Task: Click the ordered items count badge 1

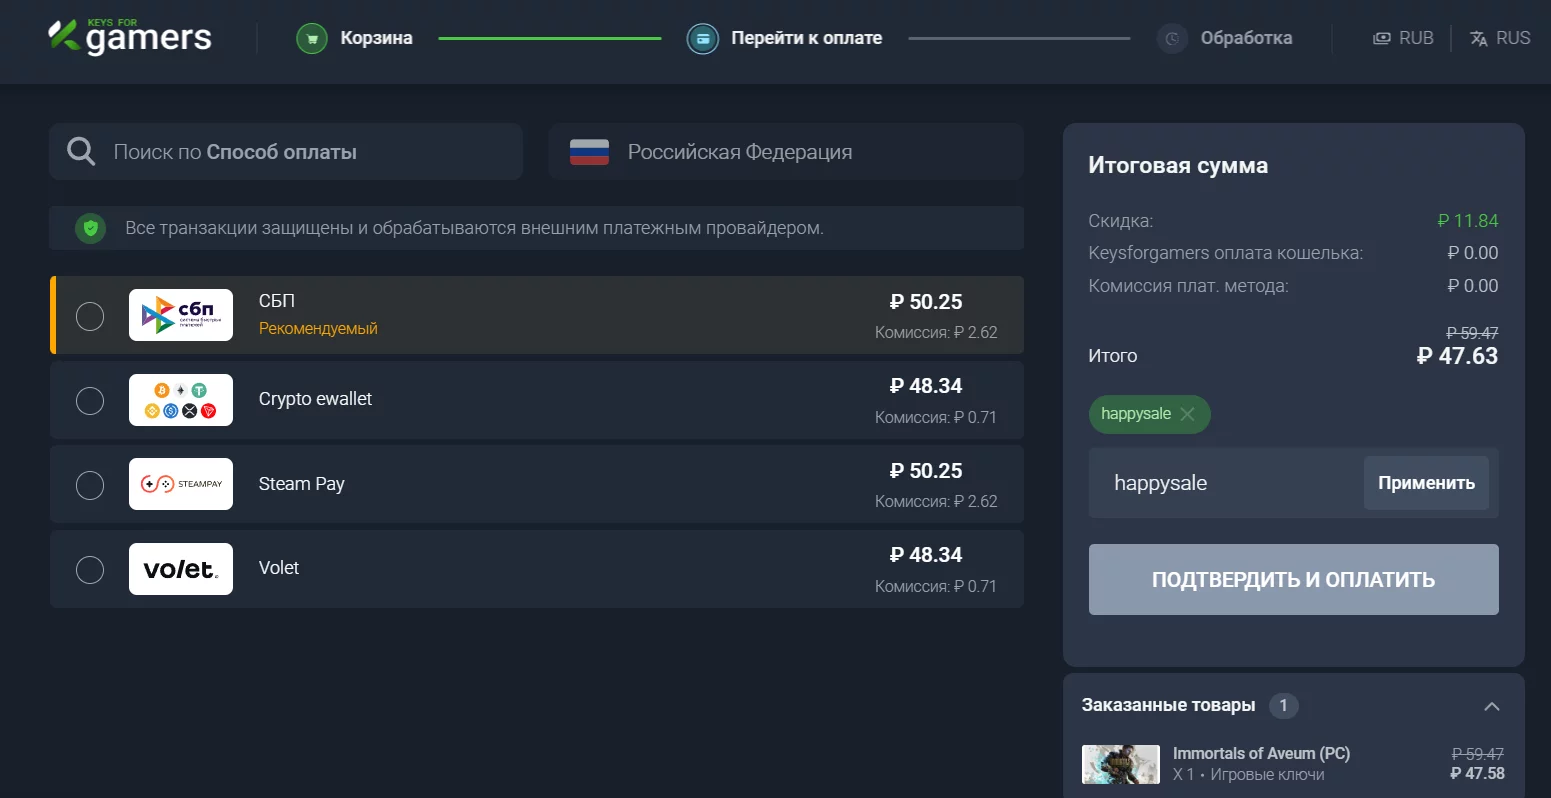Action: pos(1284,706)
